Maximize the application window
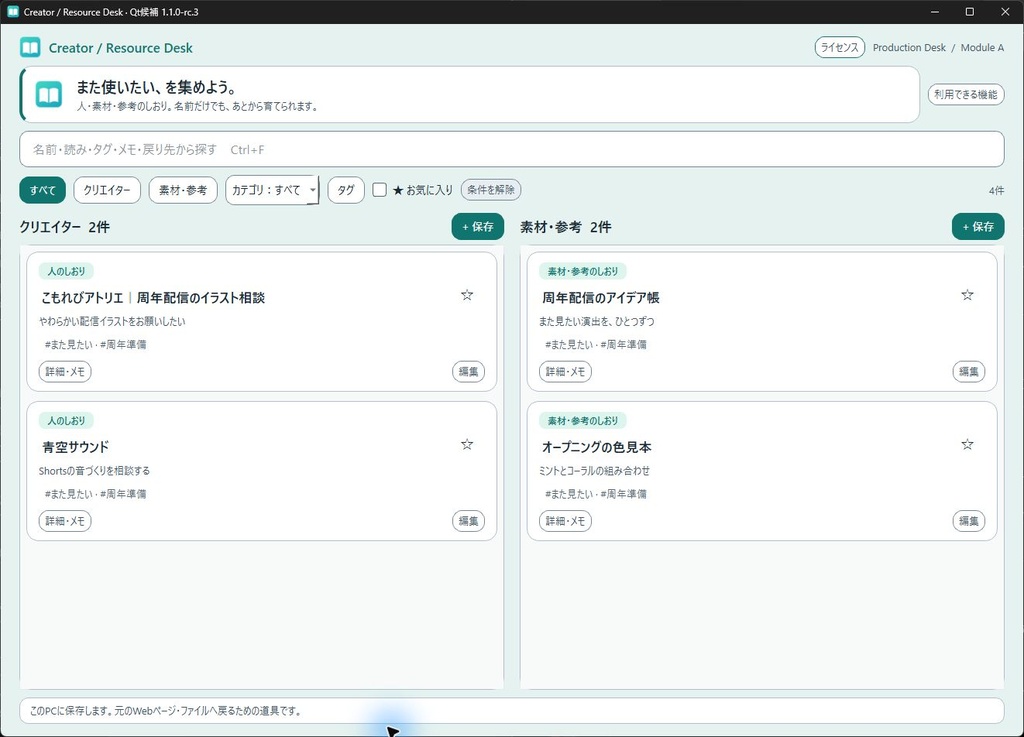 970,12
